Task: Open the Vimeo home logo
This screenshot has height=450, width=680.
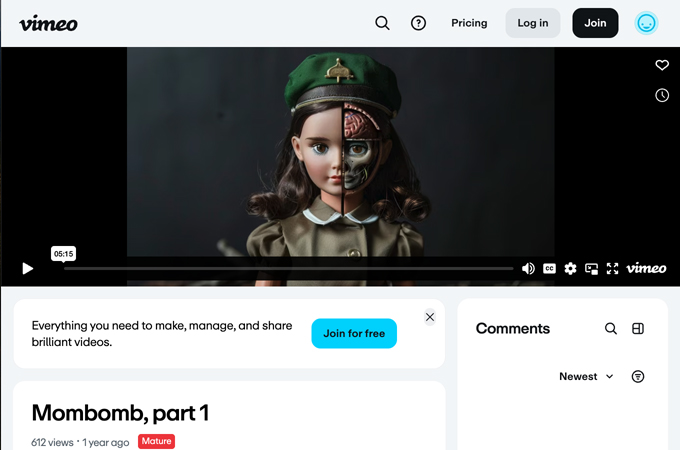Action: coord(48,23)
